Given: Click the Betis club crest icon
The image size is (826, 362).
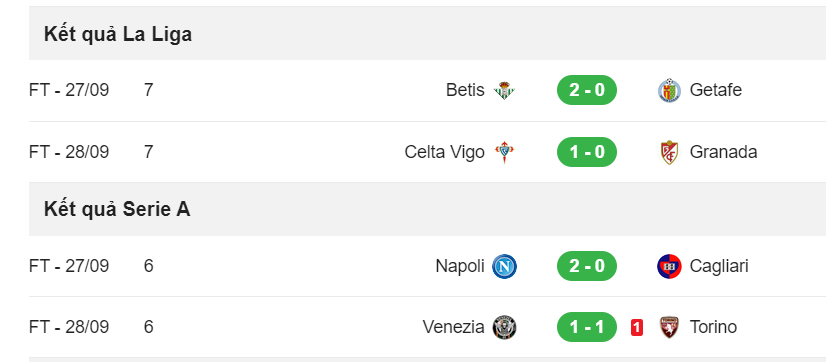Looking at the screenshot, I should pyautogui.click(x=504, y=91).
